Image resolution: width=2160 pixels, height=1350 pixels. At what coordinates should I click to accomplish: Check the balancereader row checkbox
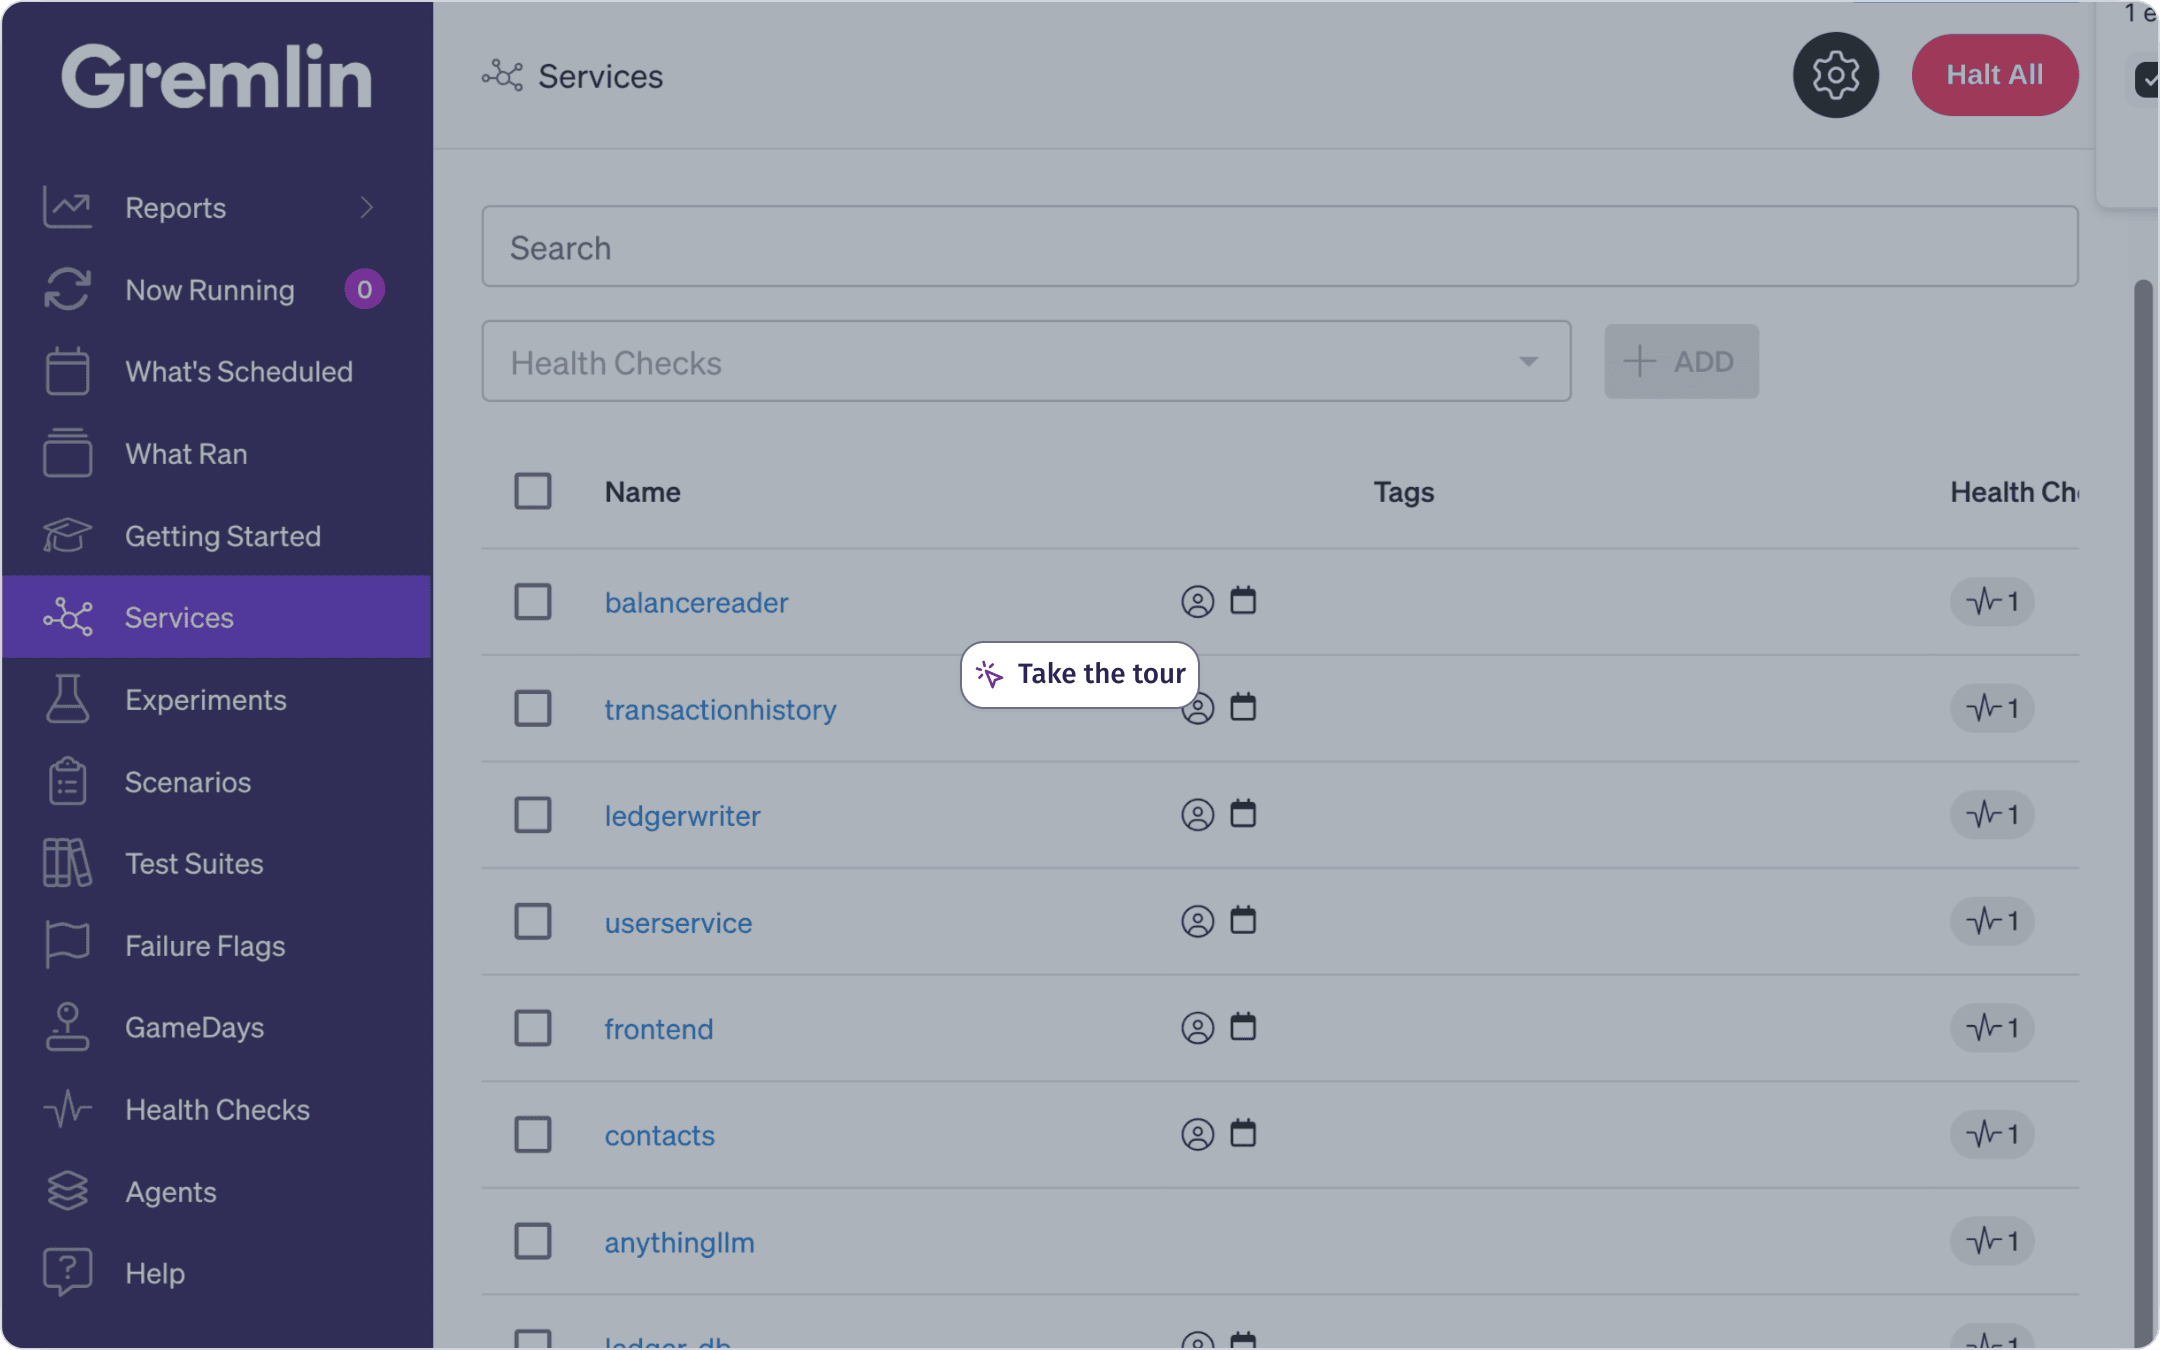pos(532,602)
